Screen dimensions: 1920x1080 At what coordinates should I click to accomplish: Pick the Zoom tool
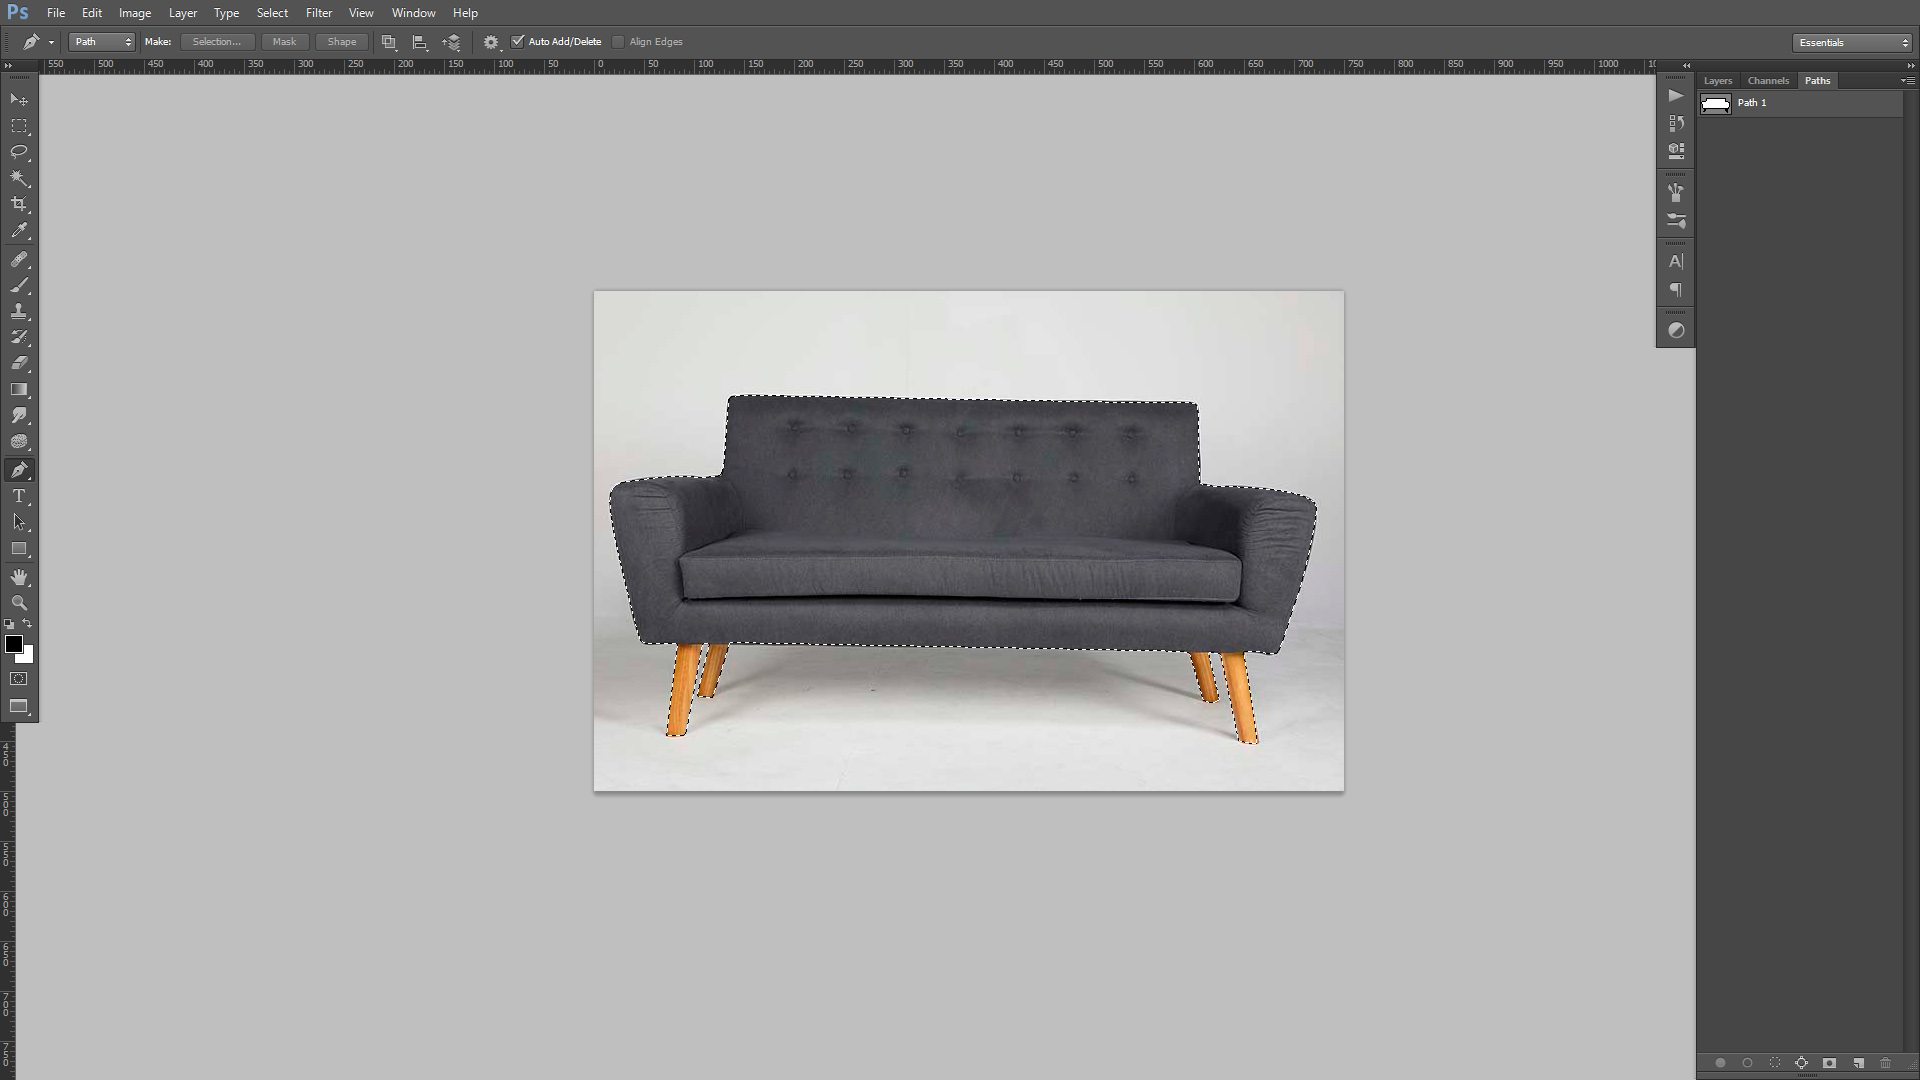pyautogui.click(x=19, y=603)
